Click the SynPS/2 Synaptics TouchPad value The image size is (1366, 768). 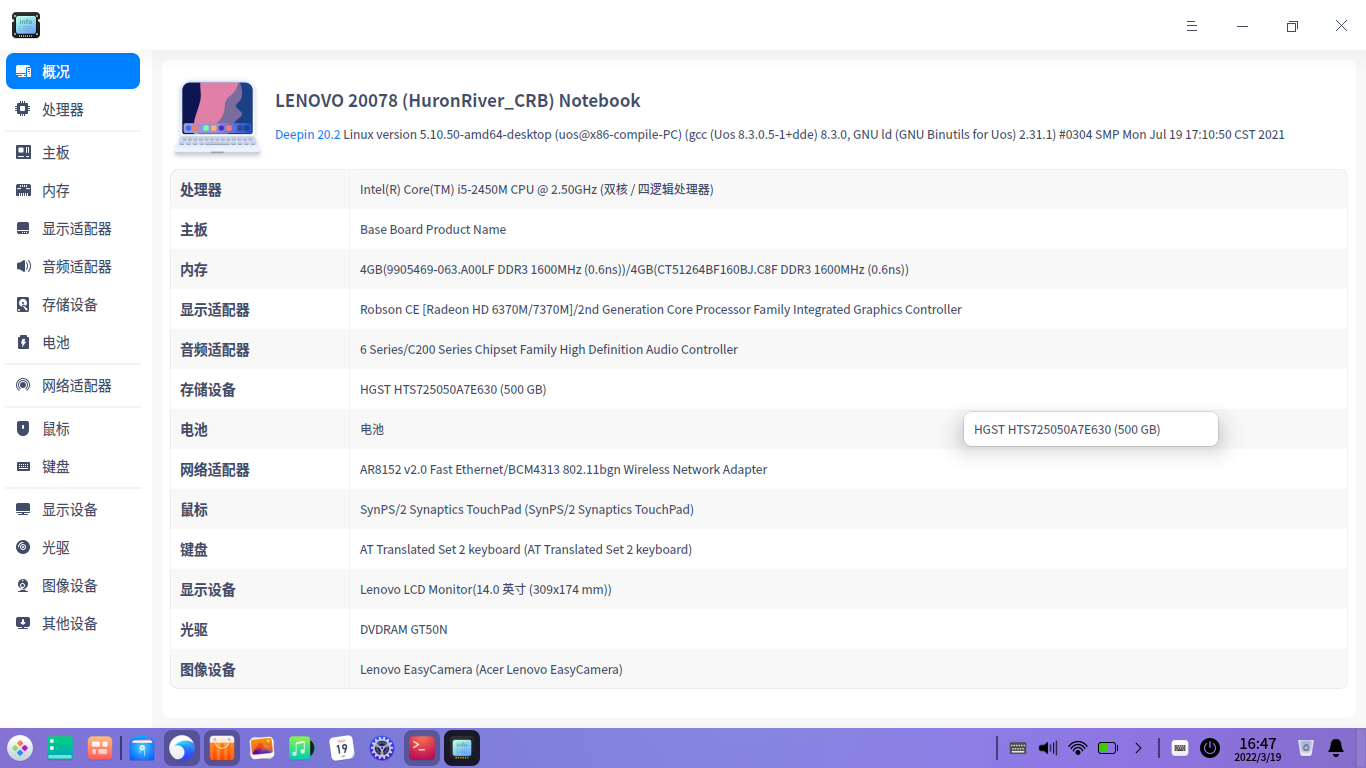[x=527, y=509]
